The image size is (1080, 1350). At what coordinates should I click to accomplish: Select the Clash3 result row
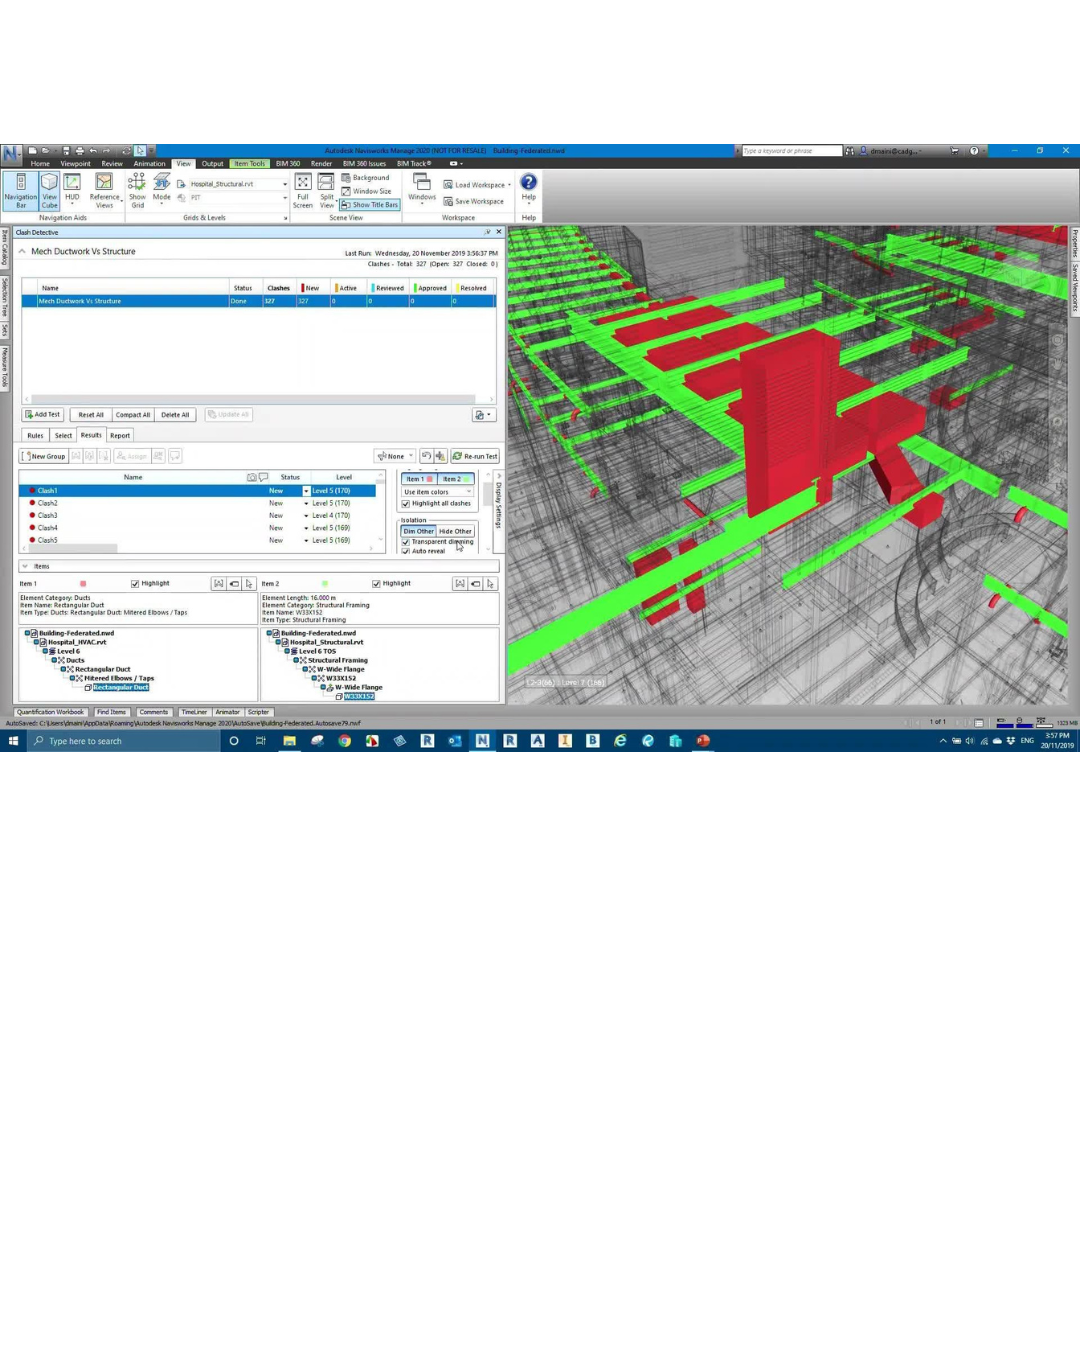197,516
